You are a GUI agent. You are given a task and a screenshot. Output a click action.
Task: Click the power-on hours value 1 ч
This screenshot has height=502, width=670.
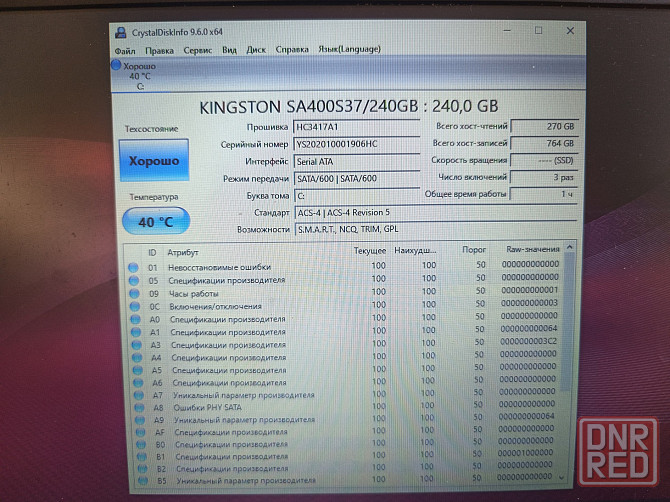[x=543, y=194]
